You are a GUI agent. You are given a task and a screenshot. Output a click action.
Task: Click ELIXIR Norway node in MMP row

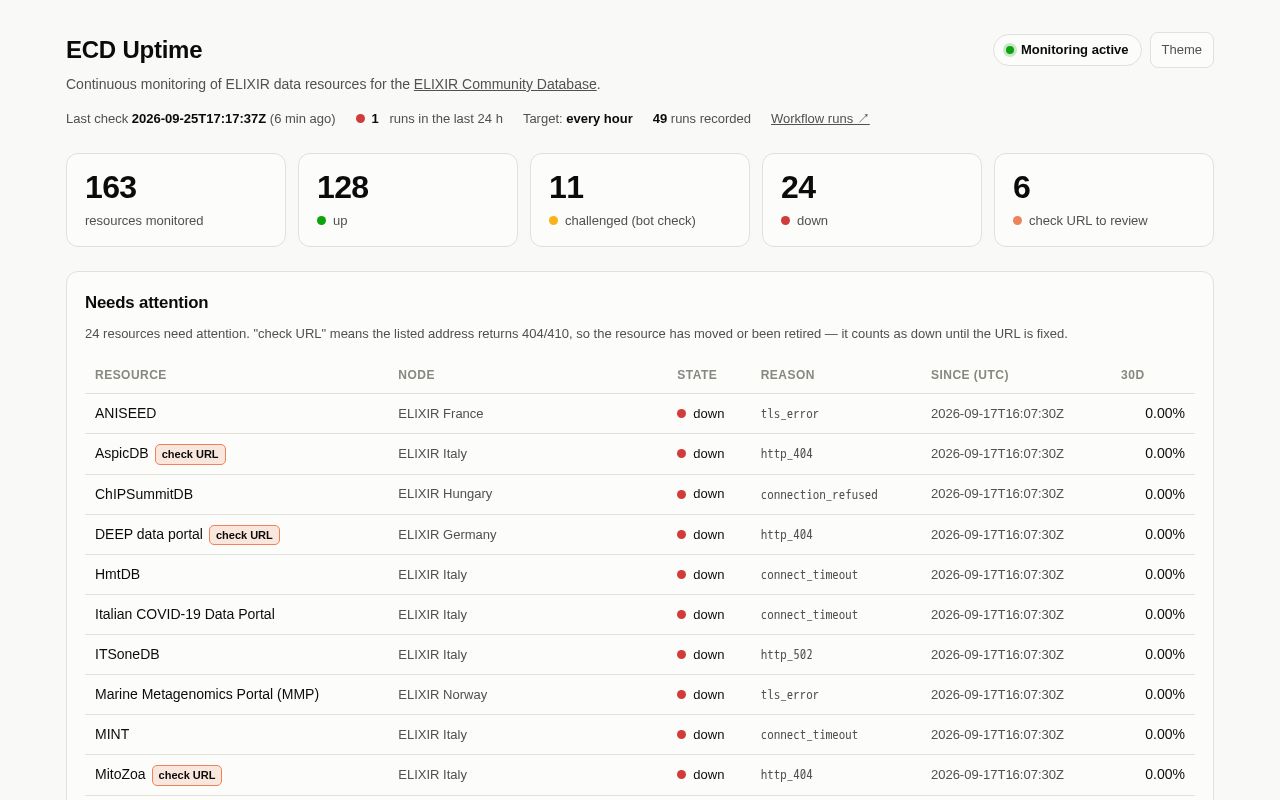pyautogui.click(x=443, y=694)
